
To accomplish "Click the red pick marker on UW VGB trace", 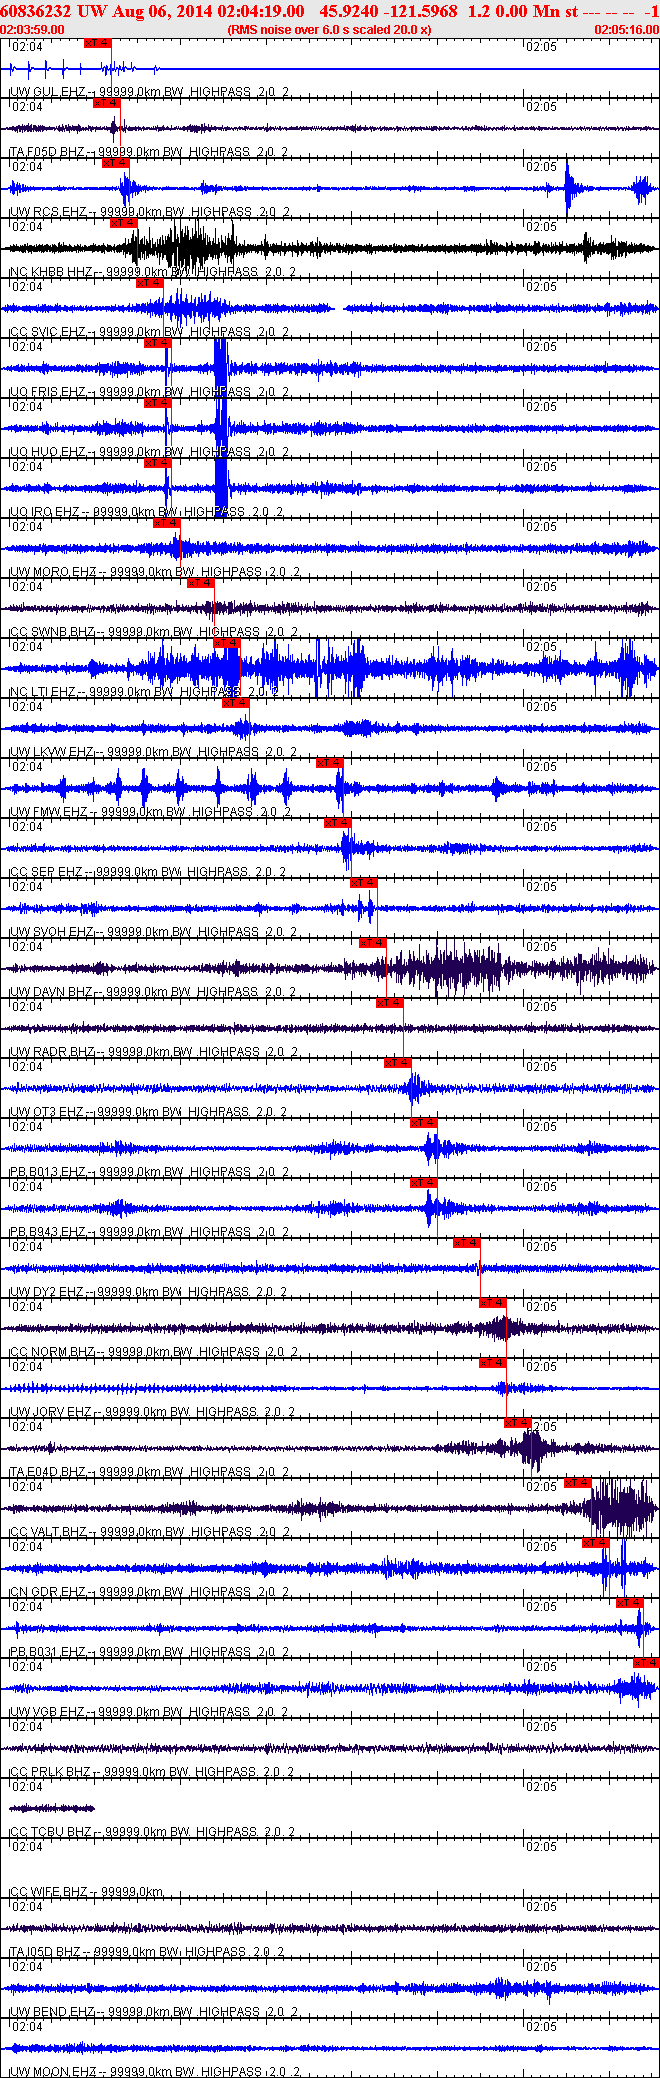I will [647, 1663].
